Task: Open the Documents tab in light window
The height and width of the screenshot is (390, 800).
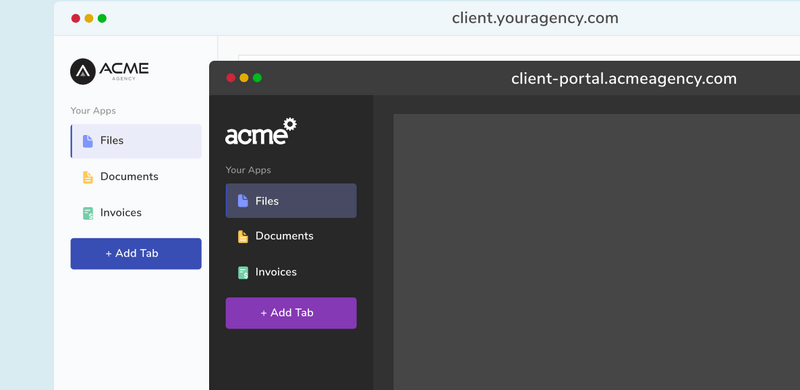Action: point(136,177)
